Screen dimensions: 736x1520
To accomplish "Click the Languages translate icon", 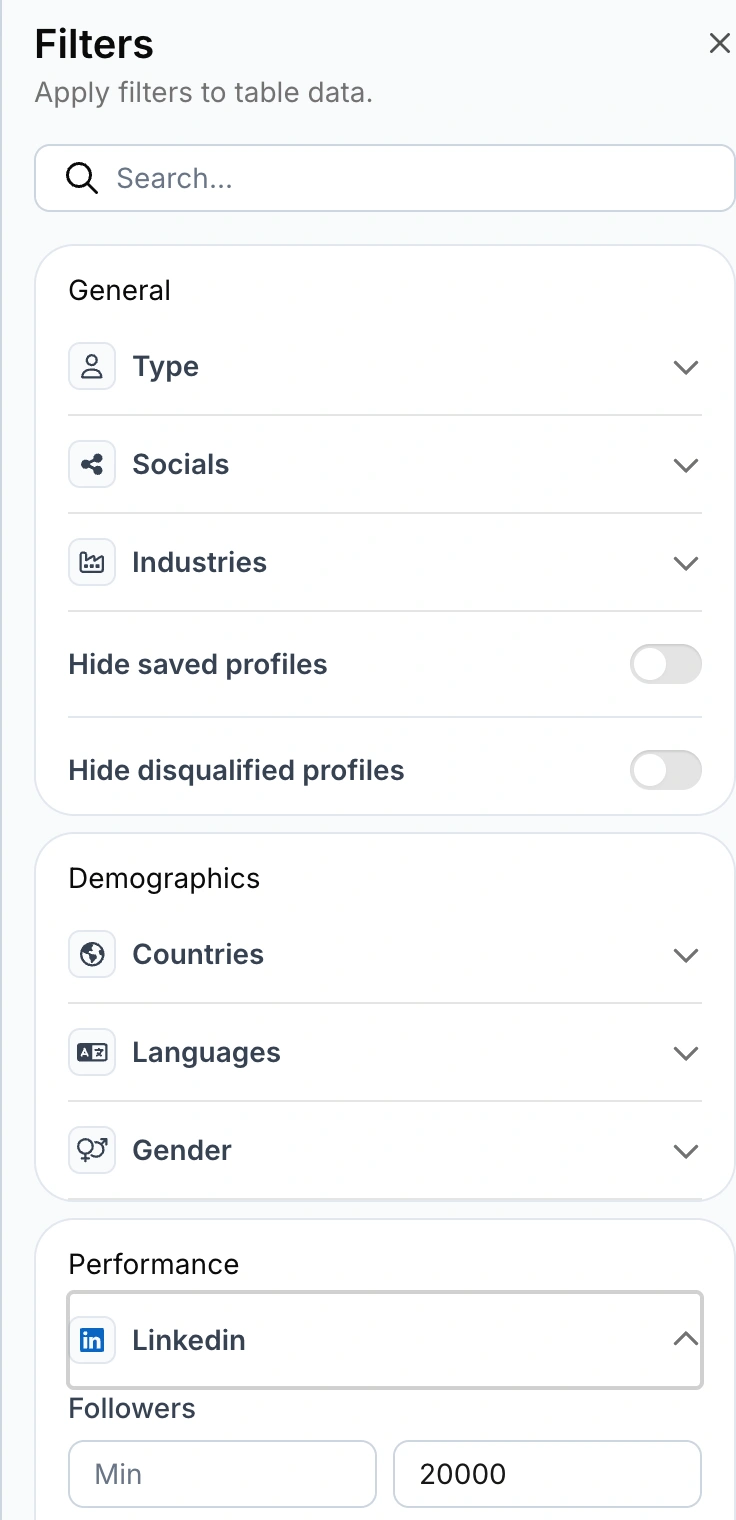I will pos(92,1053).
